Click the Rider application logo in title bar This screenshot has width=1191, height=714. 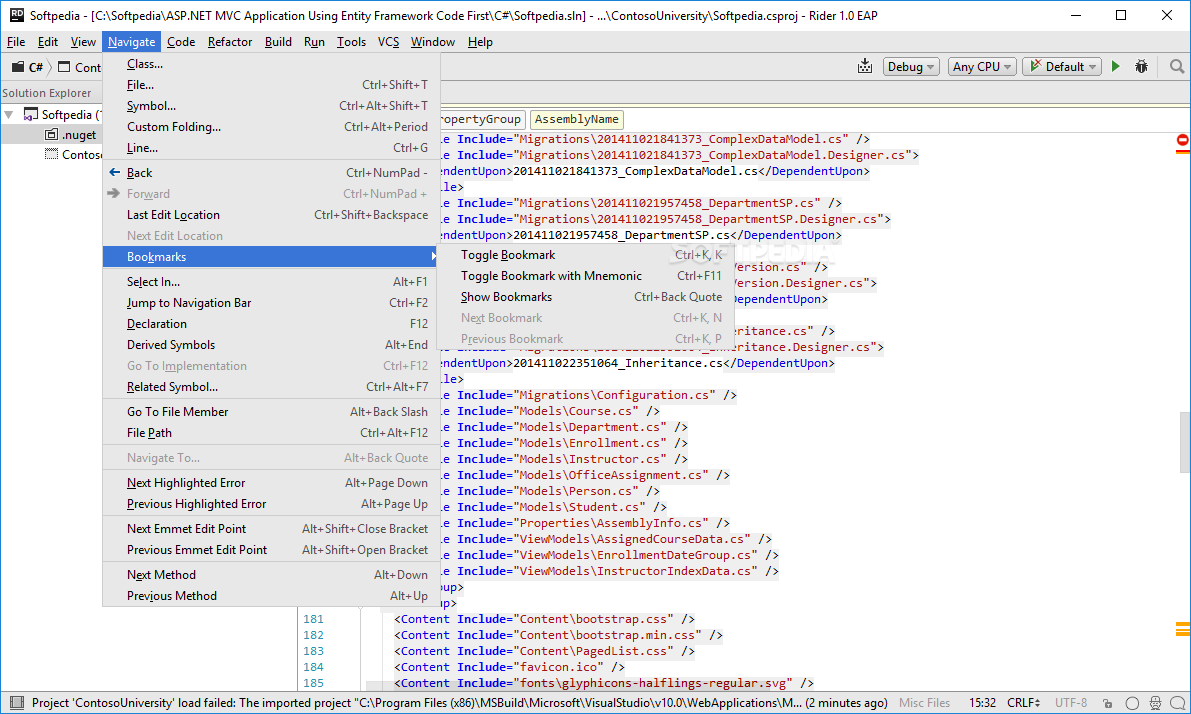(x=16, y=15)
